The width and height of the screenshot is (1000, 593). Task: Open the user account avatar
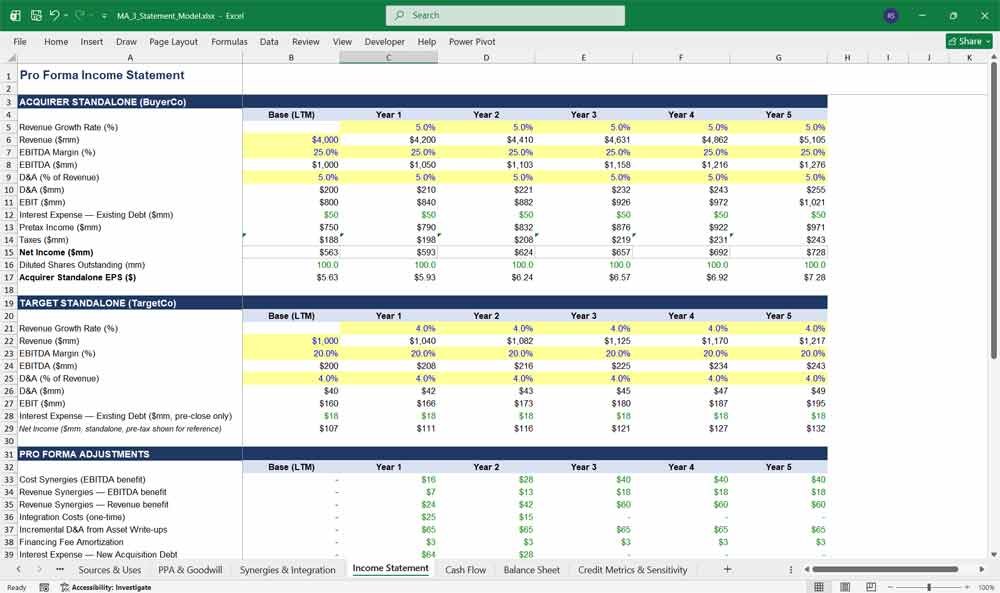point(891,15)
